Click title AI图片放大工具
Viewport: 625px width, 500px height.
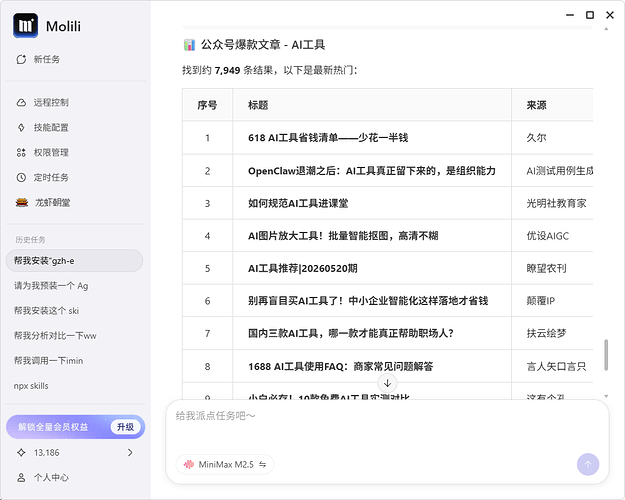point(343,236)
